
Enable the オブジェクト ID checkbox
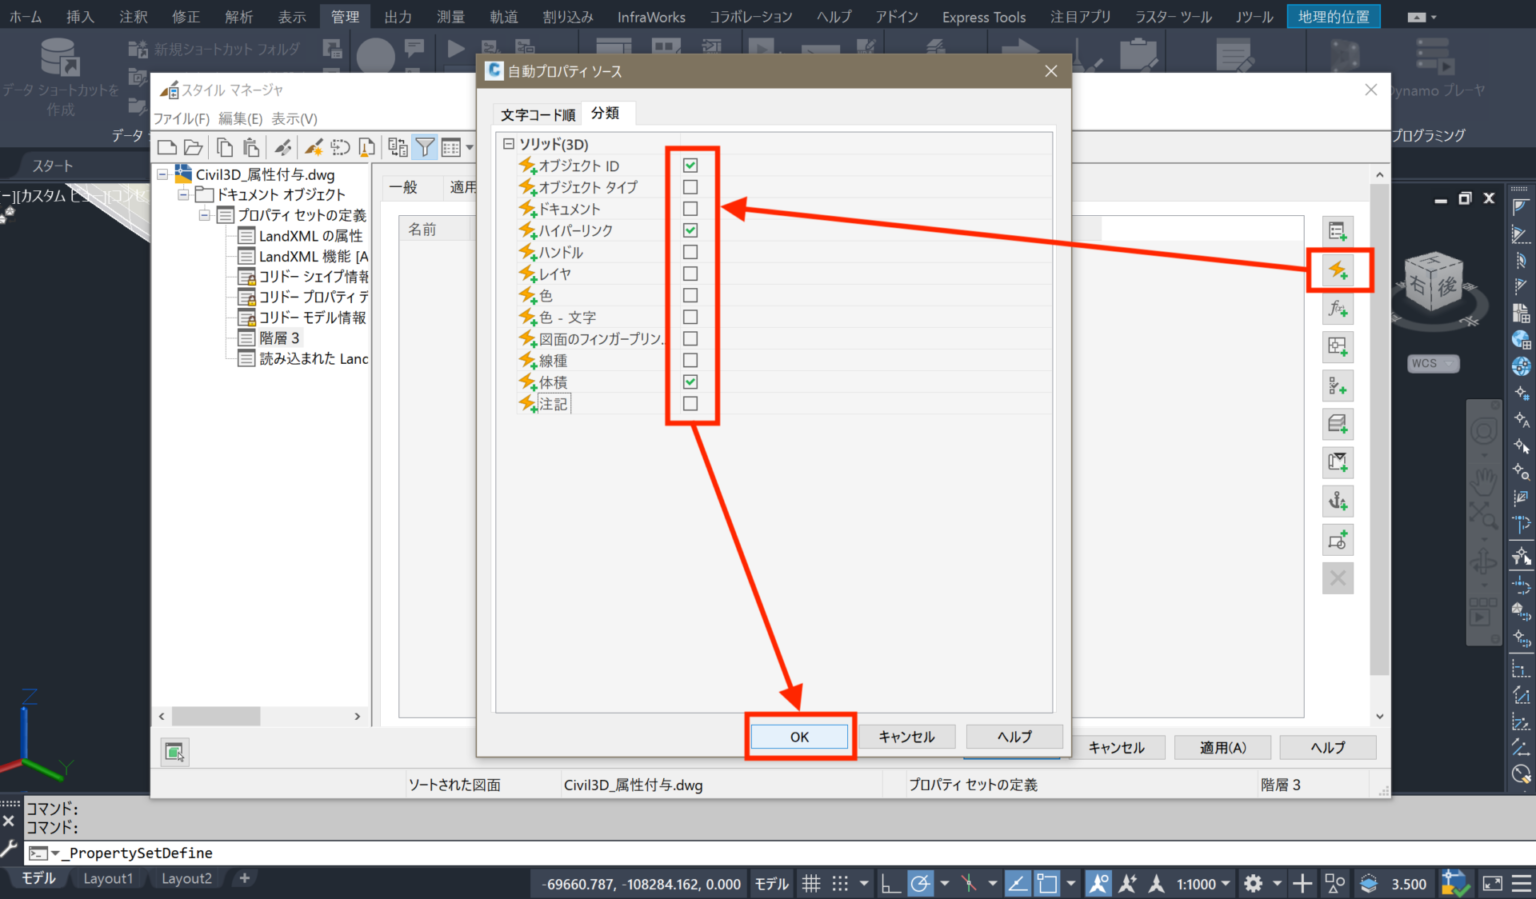point(690,165)
